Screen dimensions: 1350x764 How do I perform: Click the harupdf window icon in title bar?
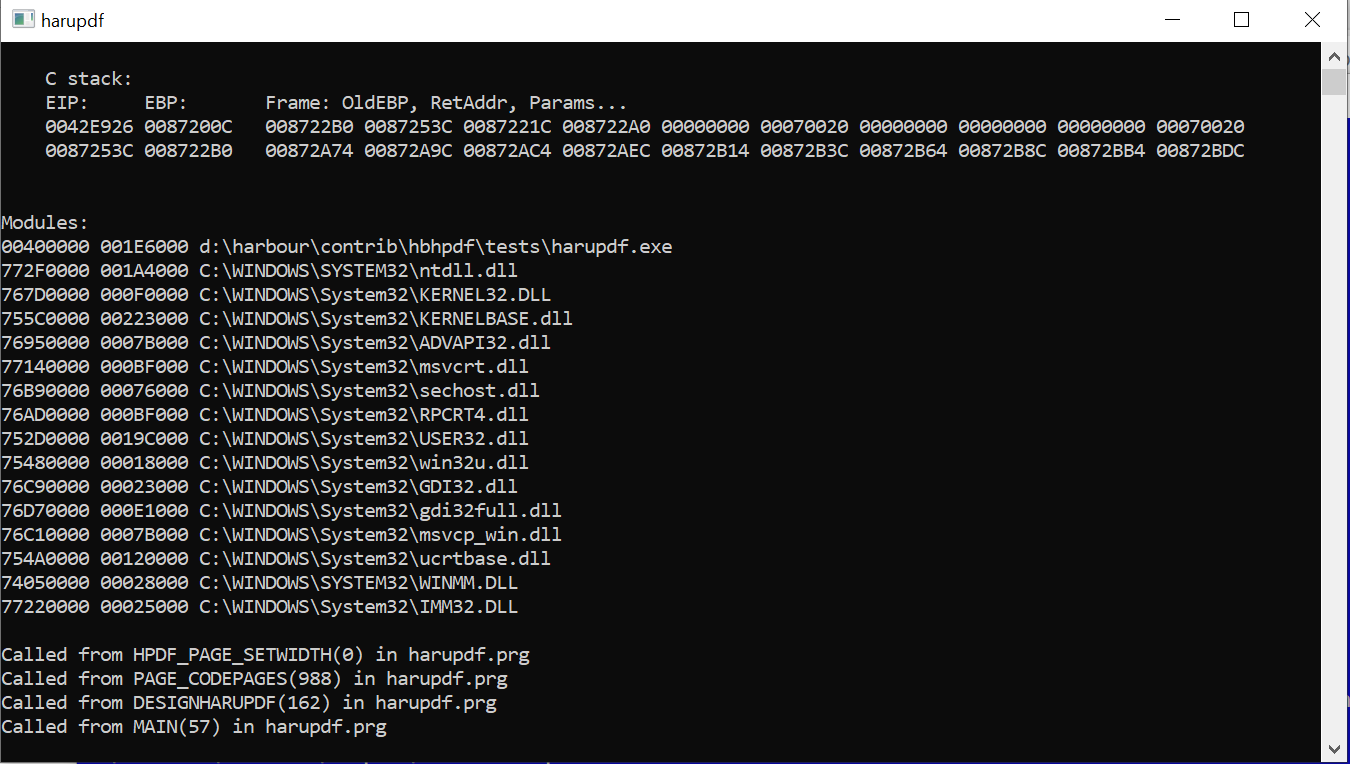coord(22,20)
